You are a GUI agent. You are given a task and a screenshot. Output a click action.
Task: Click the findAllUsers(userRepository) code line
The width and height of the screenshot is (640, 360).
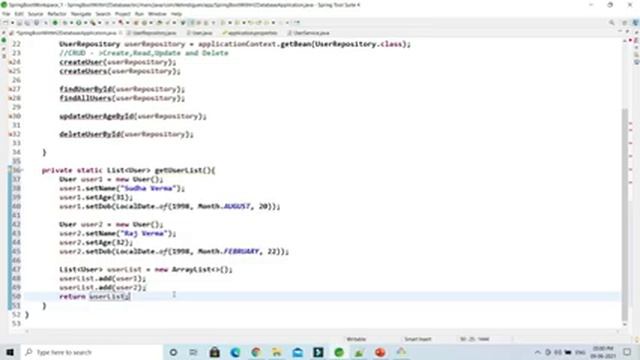coord(122,98)
